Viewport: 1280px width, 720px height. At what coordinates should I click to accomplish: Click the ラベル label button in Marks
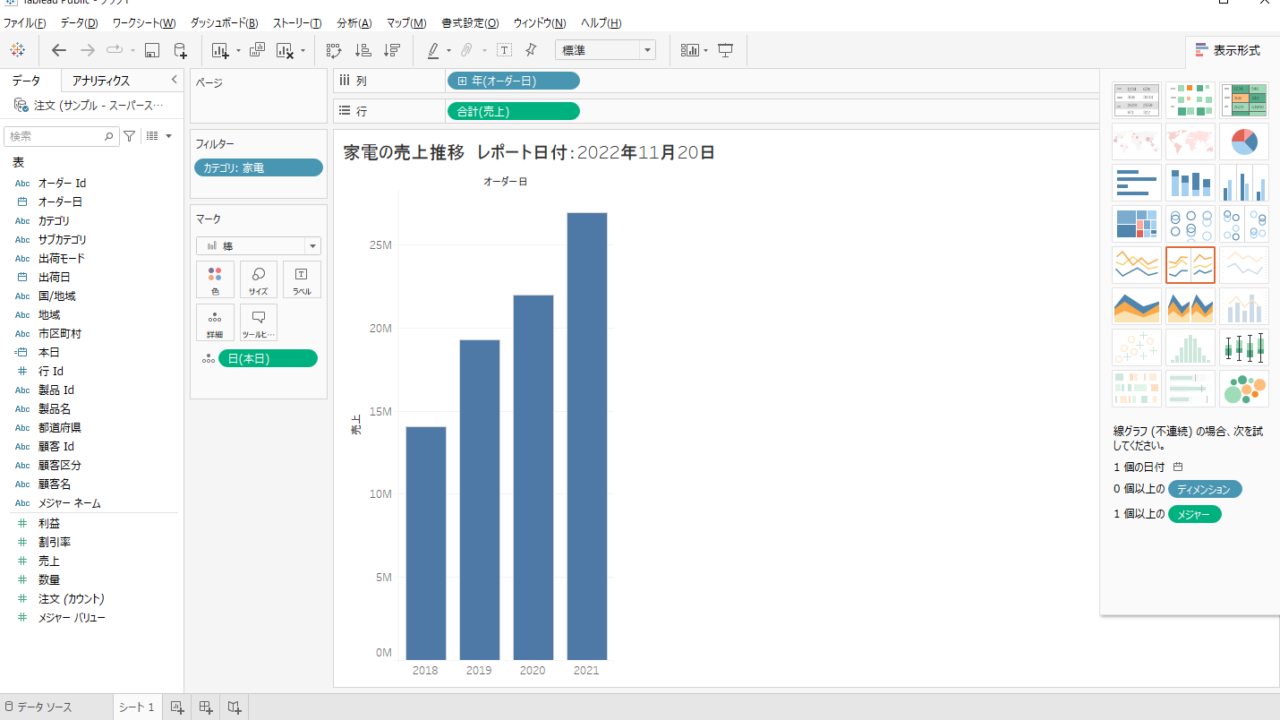[x=301, y=280]
